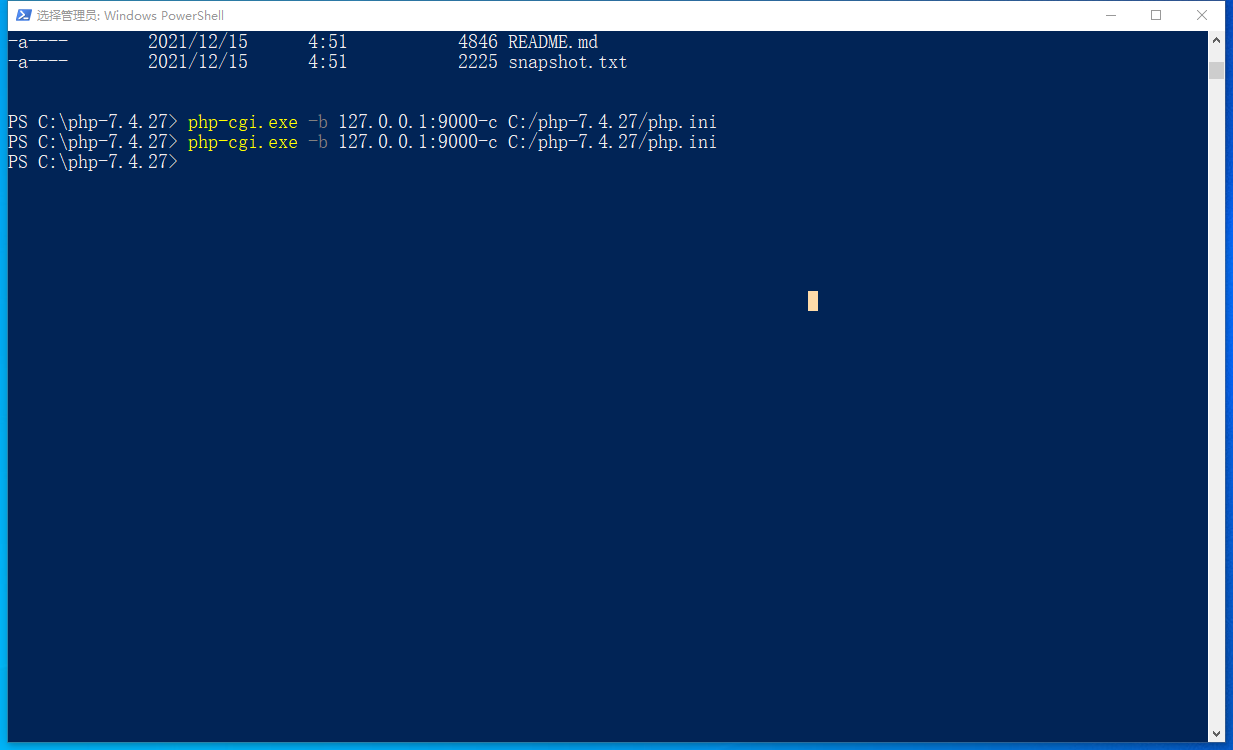Click php-cgi.exe in the second command line
Viewport: 1233px width, 750px height.
pos(243,142)
